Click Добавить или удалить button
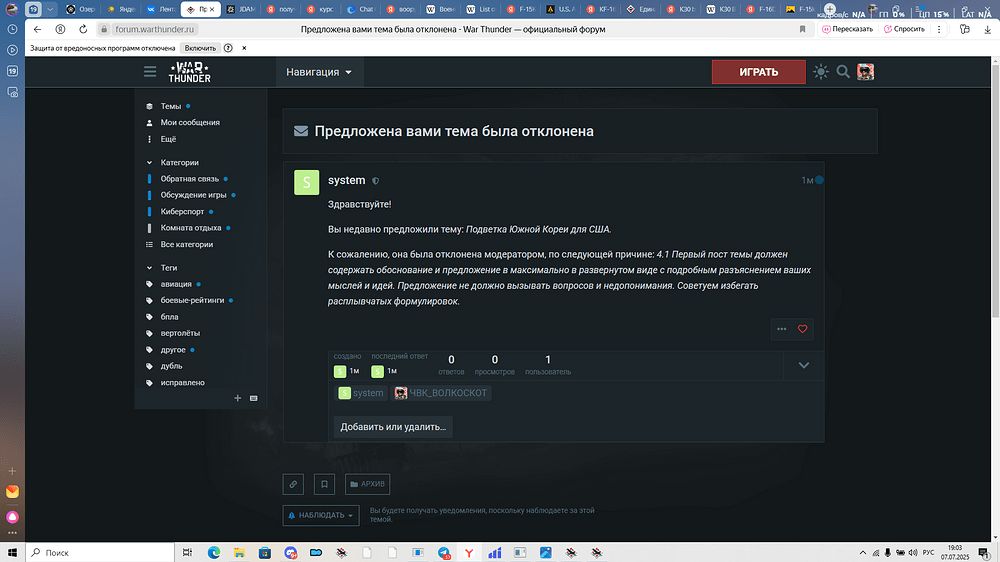This screenshot has width=1000, height=562. [x=393, y=427]
